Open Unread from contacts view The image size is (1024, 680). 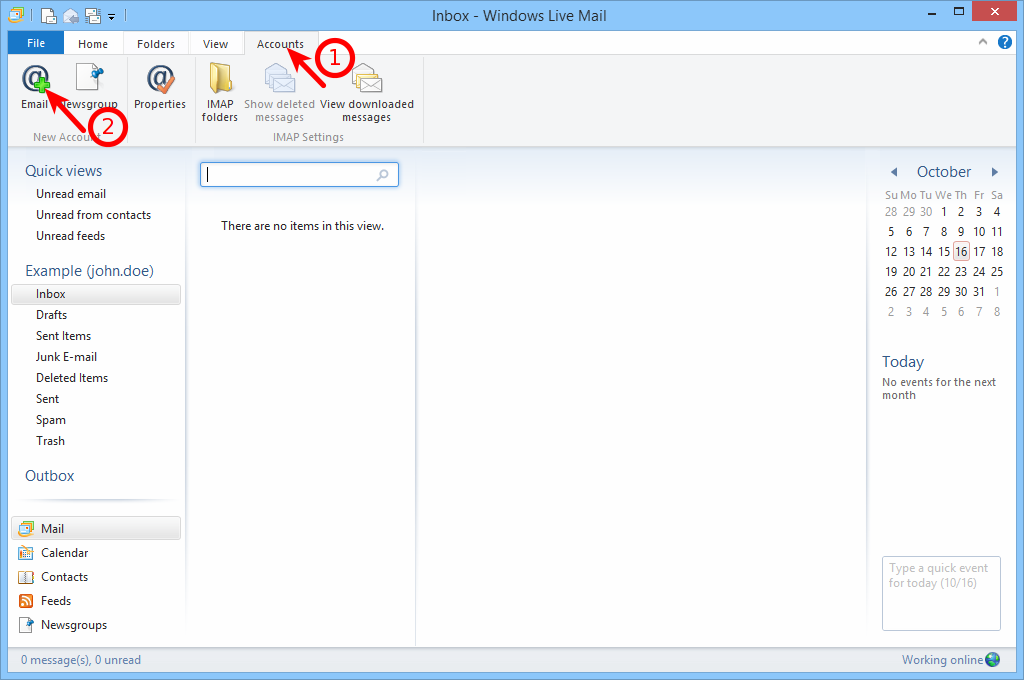point(93,215)
